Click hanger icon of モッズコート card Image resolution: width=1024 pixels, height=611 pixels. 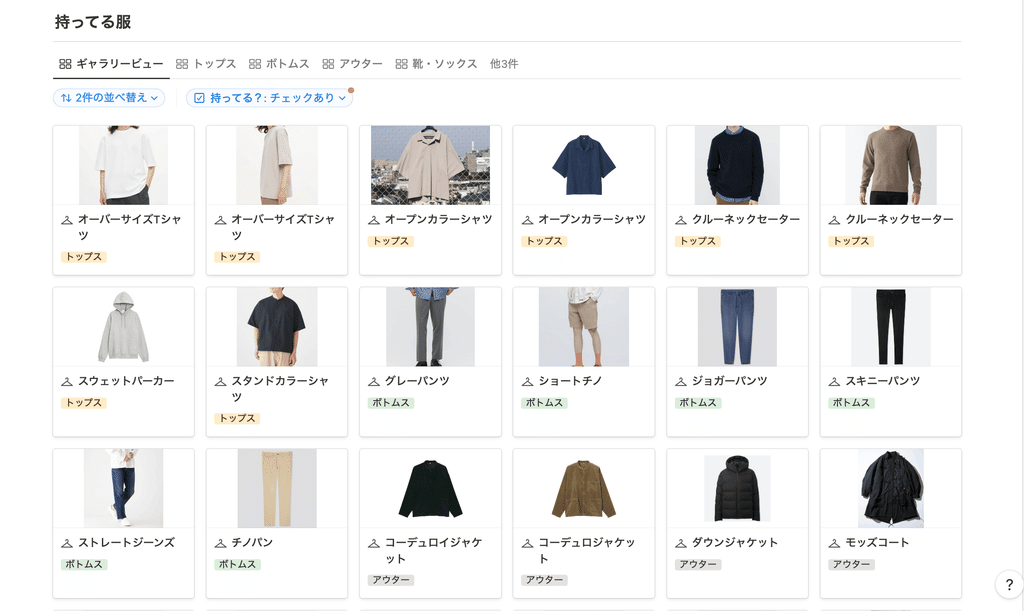point(834,543)
